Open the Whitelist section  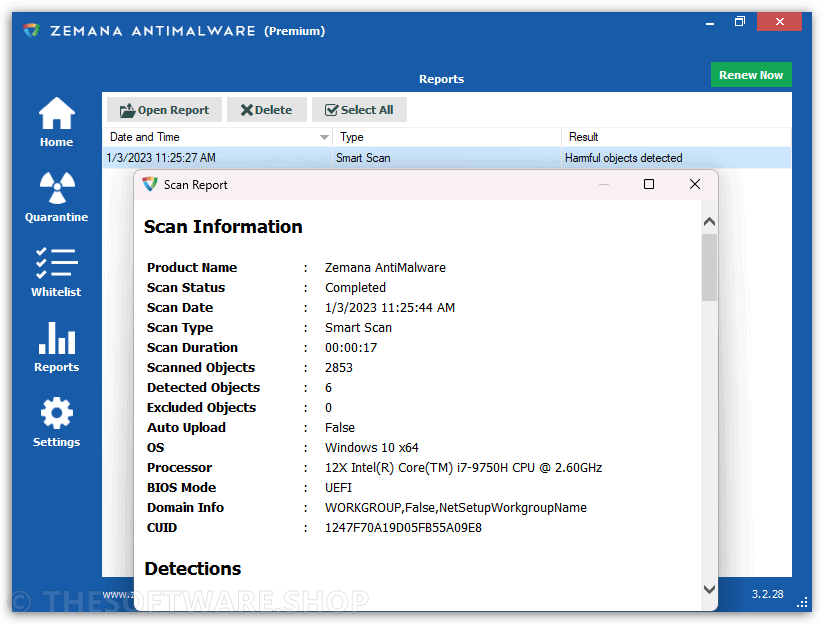[x=56, y=272]
